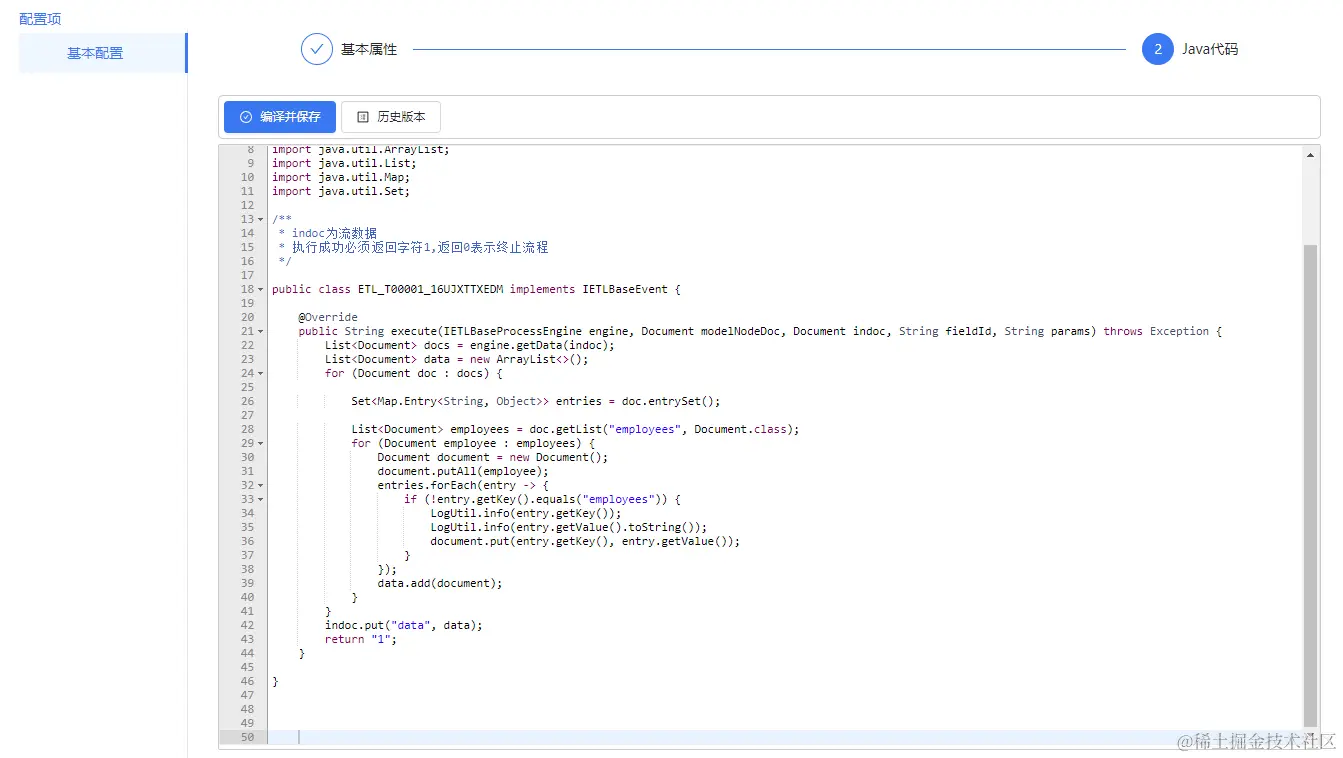Click the vertical scrollbar thumb
This screenshot has width=1343, height=758.
point(1312,485)
